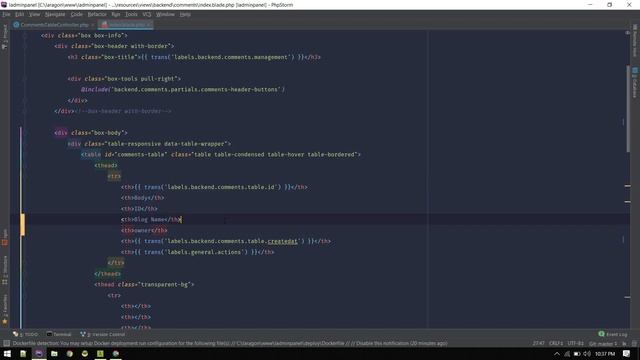Click the table id comments-table line

(x=221, y=154)
